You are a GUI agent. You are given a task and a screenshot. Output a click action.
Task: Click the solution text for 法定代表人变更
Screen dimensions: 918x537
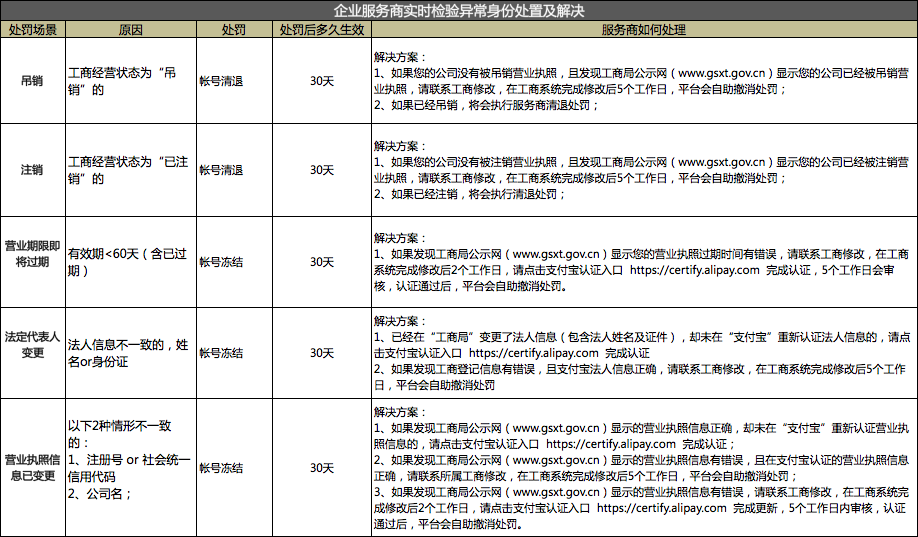tap(641, 353)
